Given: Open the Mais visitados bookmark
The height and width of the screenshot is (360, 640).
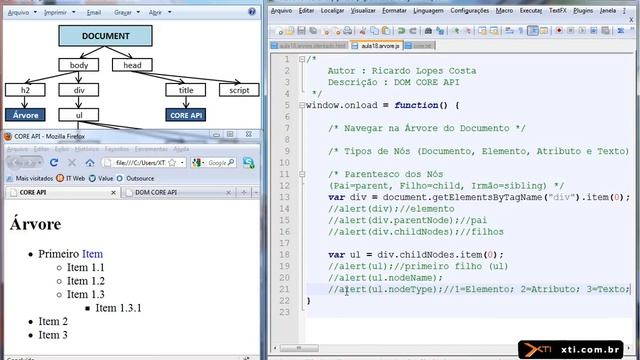Looking at the screenshot, I should (31, 178).
